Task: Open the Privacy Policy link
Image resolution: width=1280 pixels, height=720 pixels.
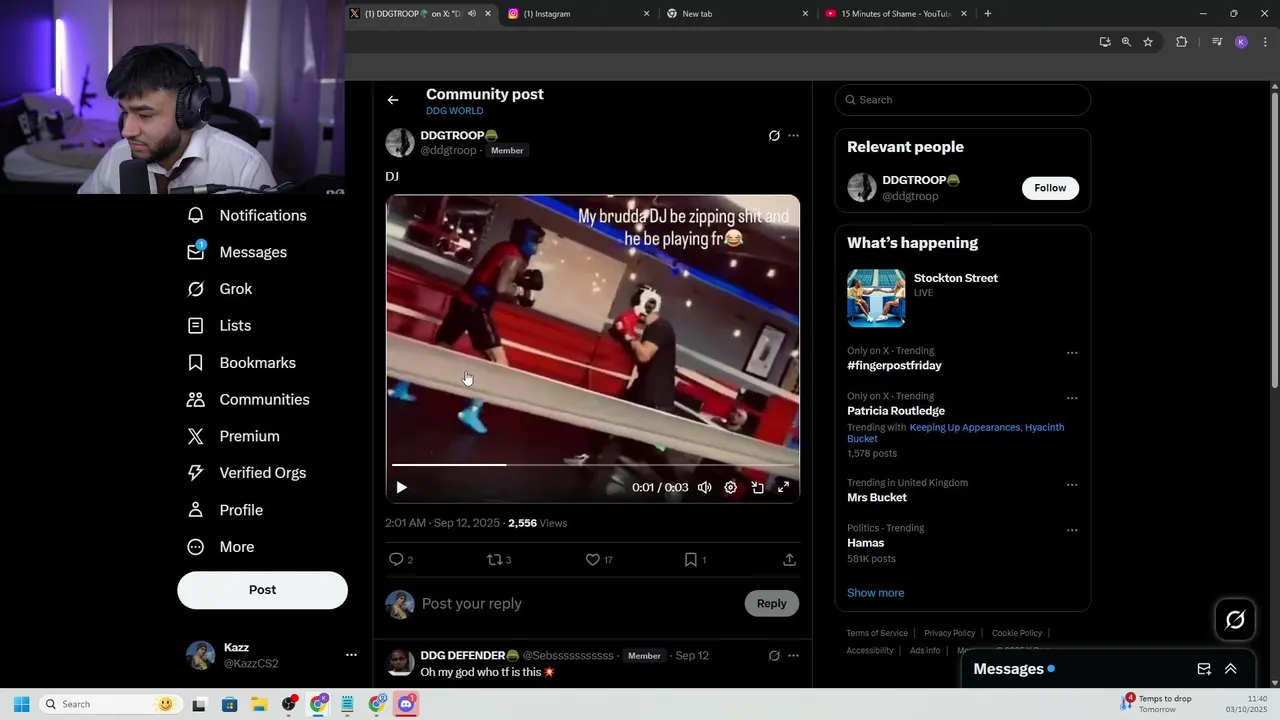Action: click(x=949, y=633)
